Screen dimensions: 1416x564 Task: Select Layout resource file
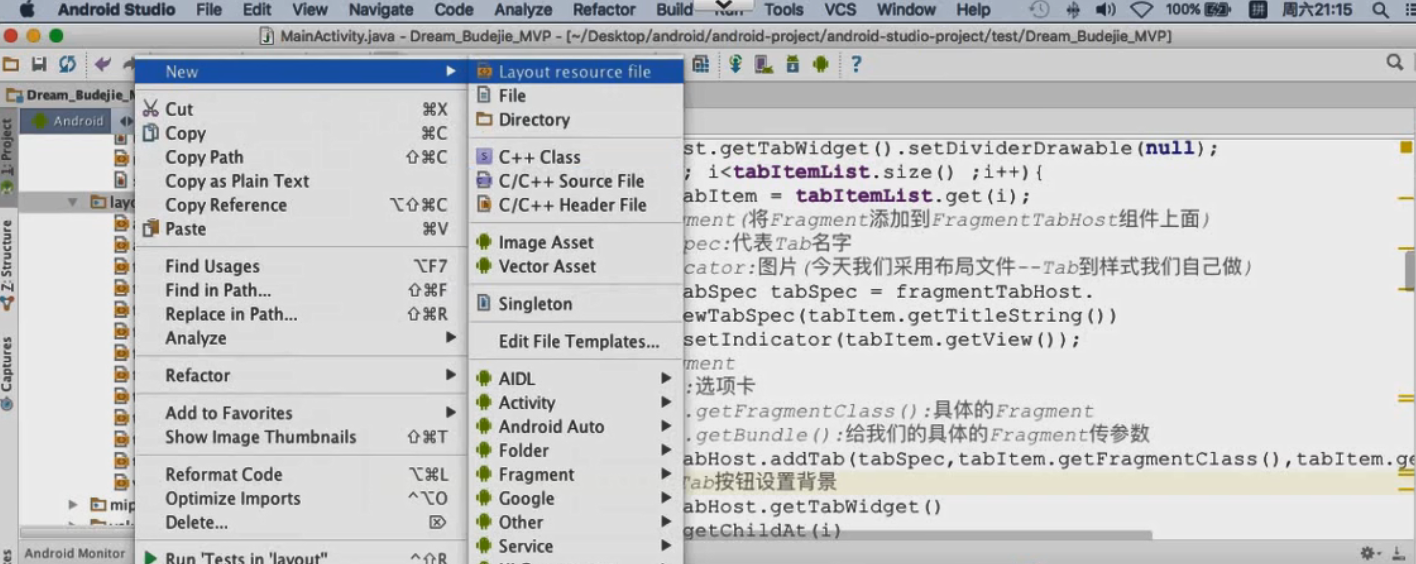pyautogui.click(x=576, y=72)
